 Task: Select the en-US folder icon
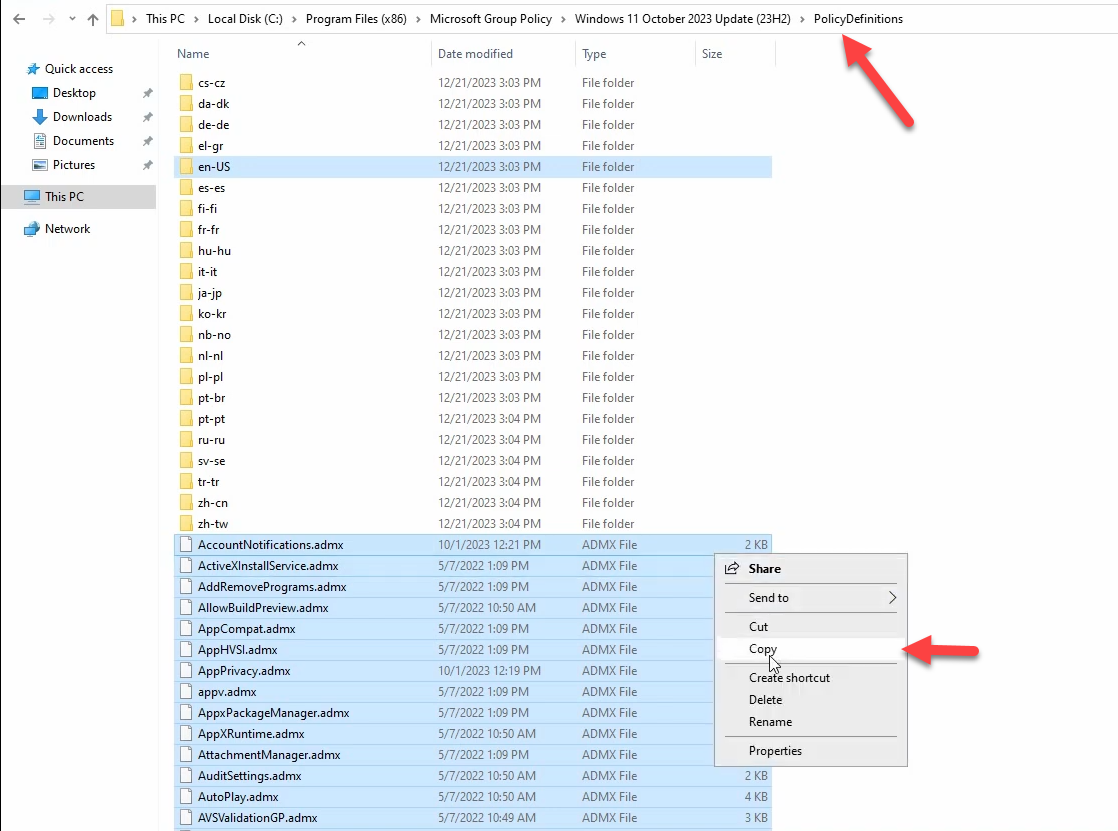186,167
